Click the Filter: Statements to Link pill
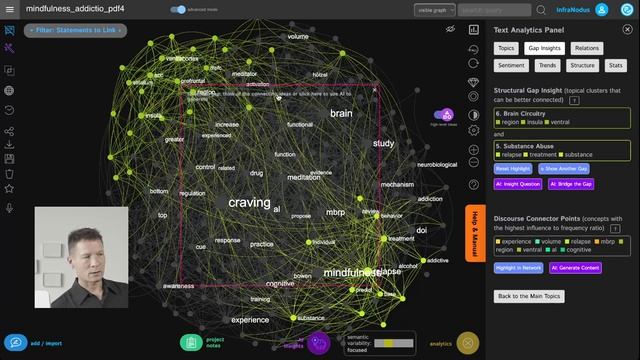Screen dimensions: 640x360 coord(76,30)
